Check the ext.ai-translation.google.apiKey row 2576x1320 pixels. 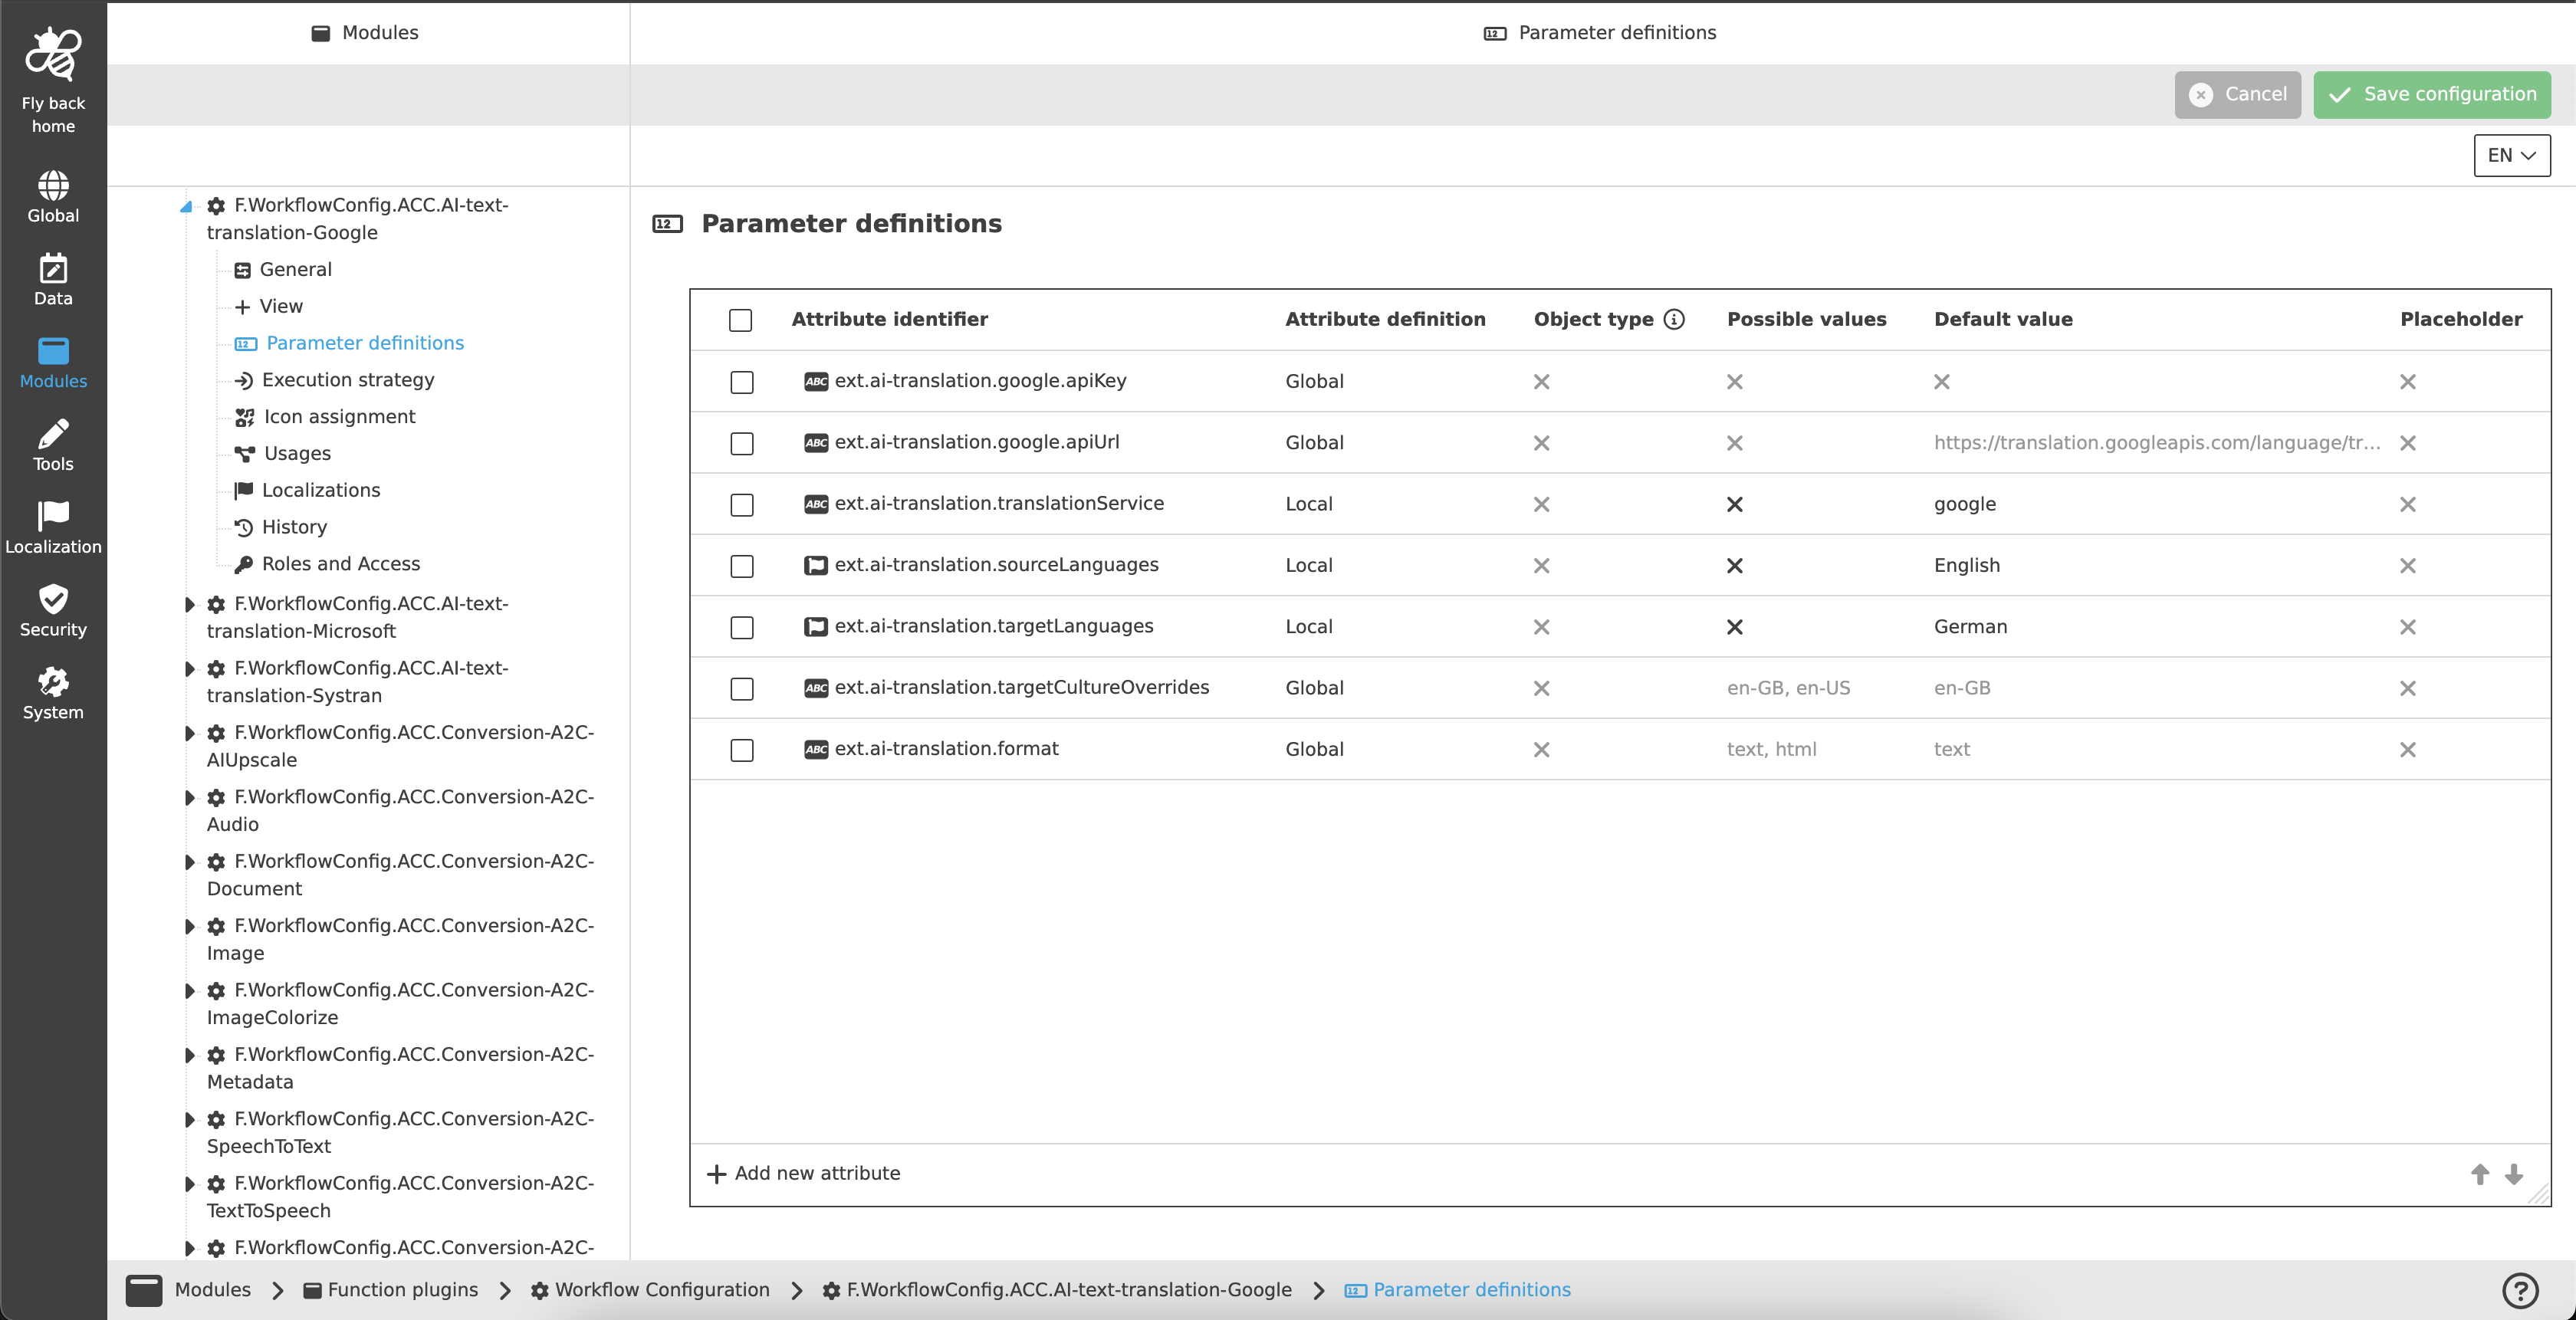741,383
